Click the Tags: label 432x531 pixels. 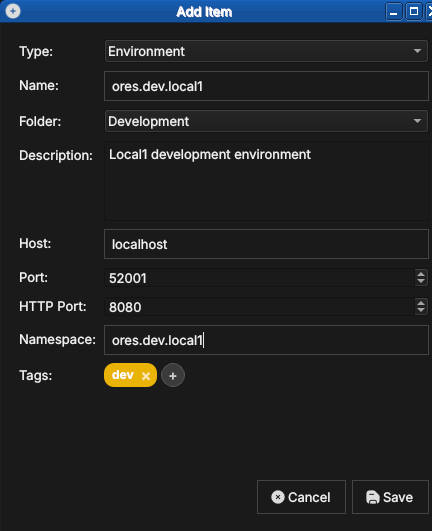coord(36,375)
